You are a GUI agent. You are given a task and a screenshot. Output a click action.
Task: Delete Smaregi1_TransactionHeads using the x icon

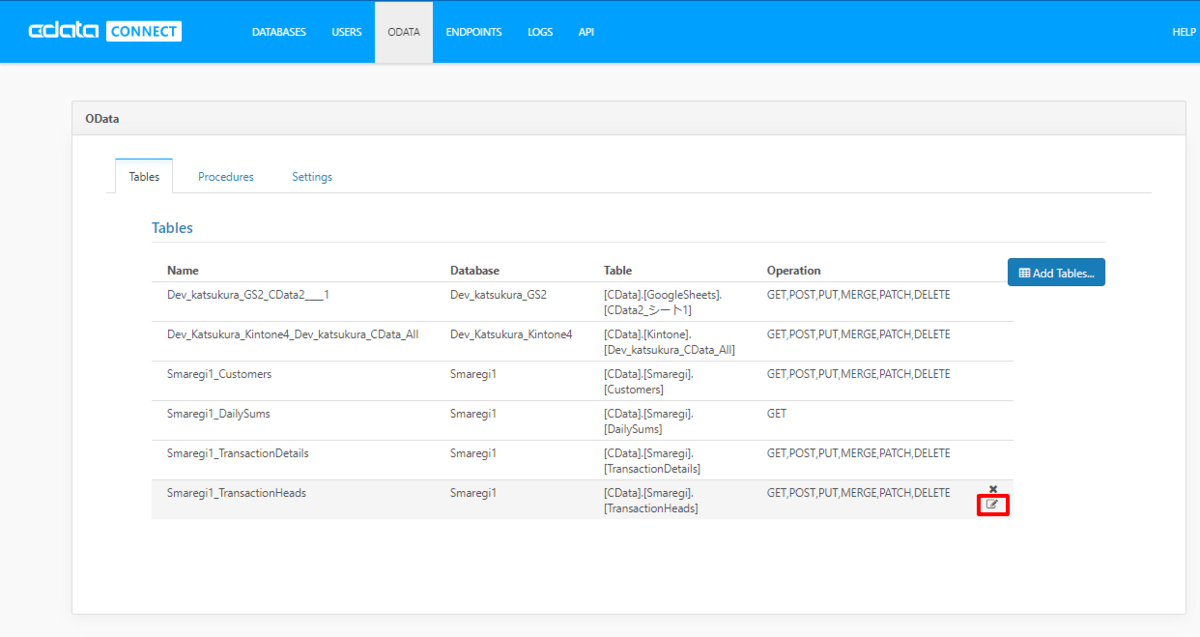(993, 489)
